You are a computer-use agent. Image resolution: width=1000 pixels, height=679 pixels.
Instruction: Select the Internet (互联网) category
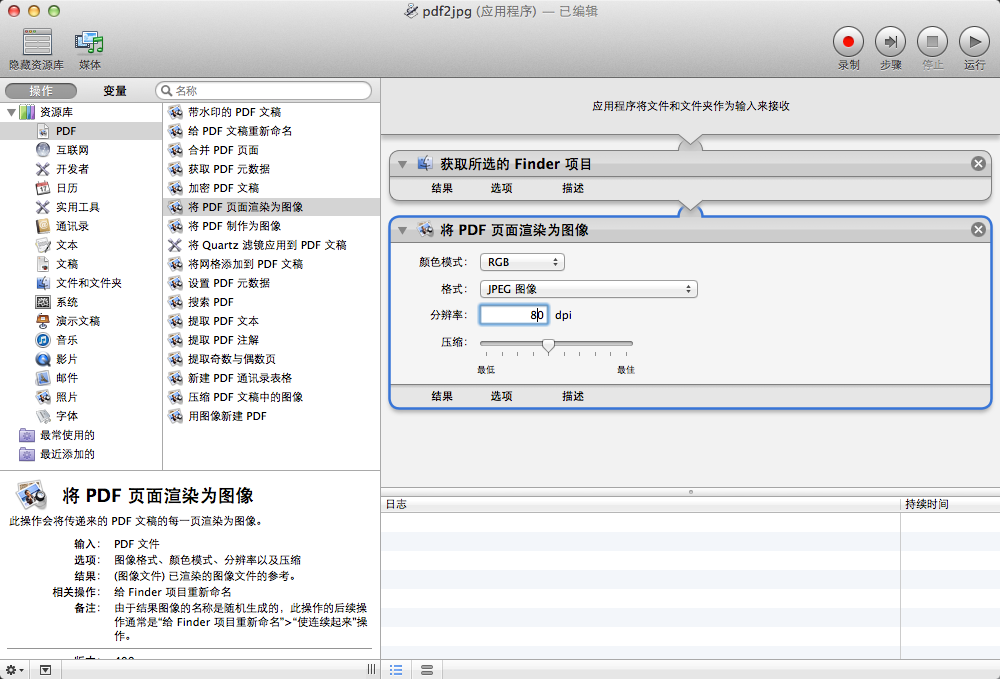click(x=72, y=150)
